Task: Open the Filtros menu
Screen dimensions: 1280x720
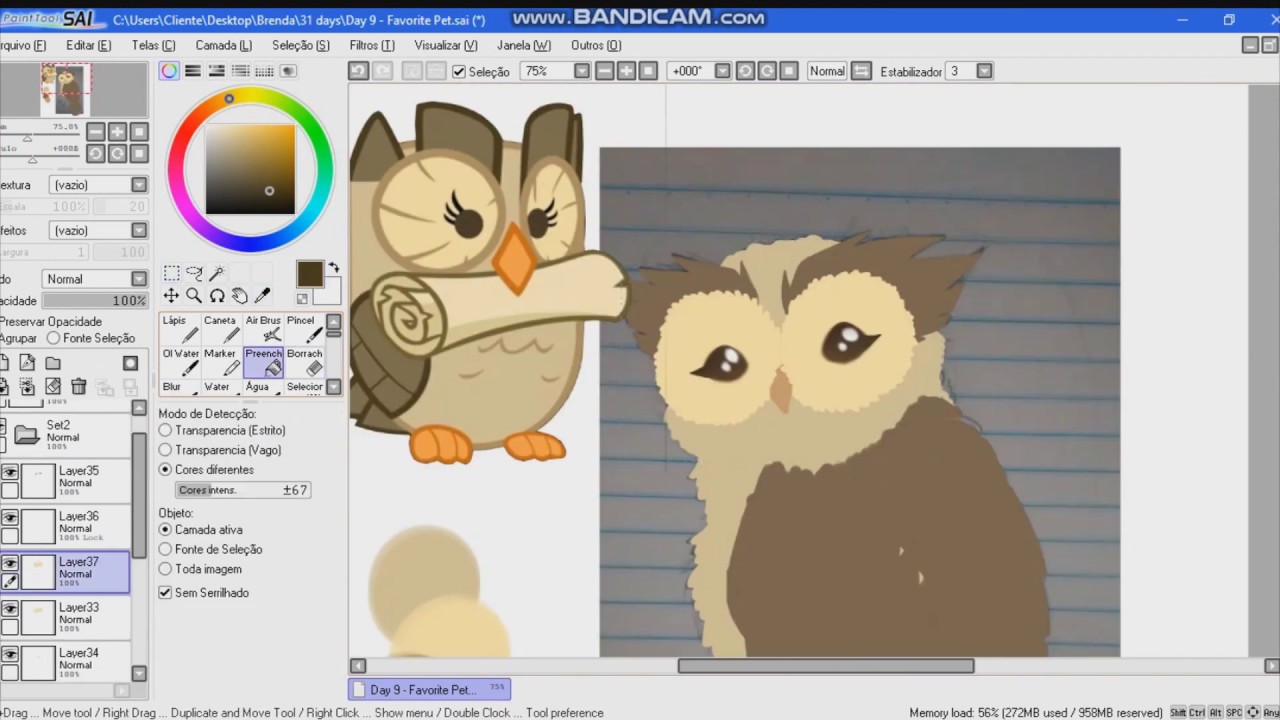Action: pyautogui.click(x=372, y=45)
